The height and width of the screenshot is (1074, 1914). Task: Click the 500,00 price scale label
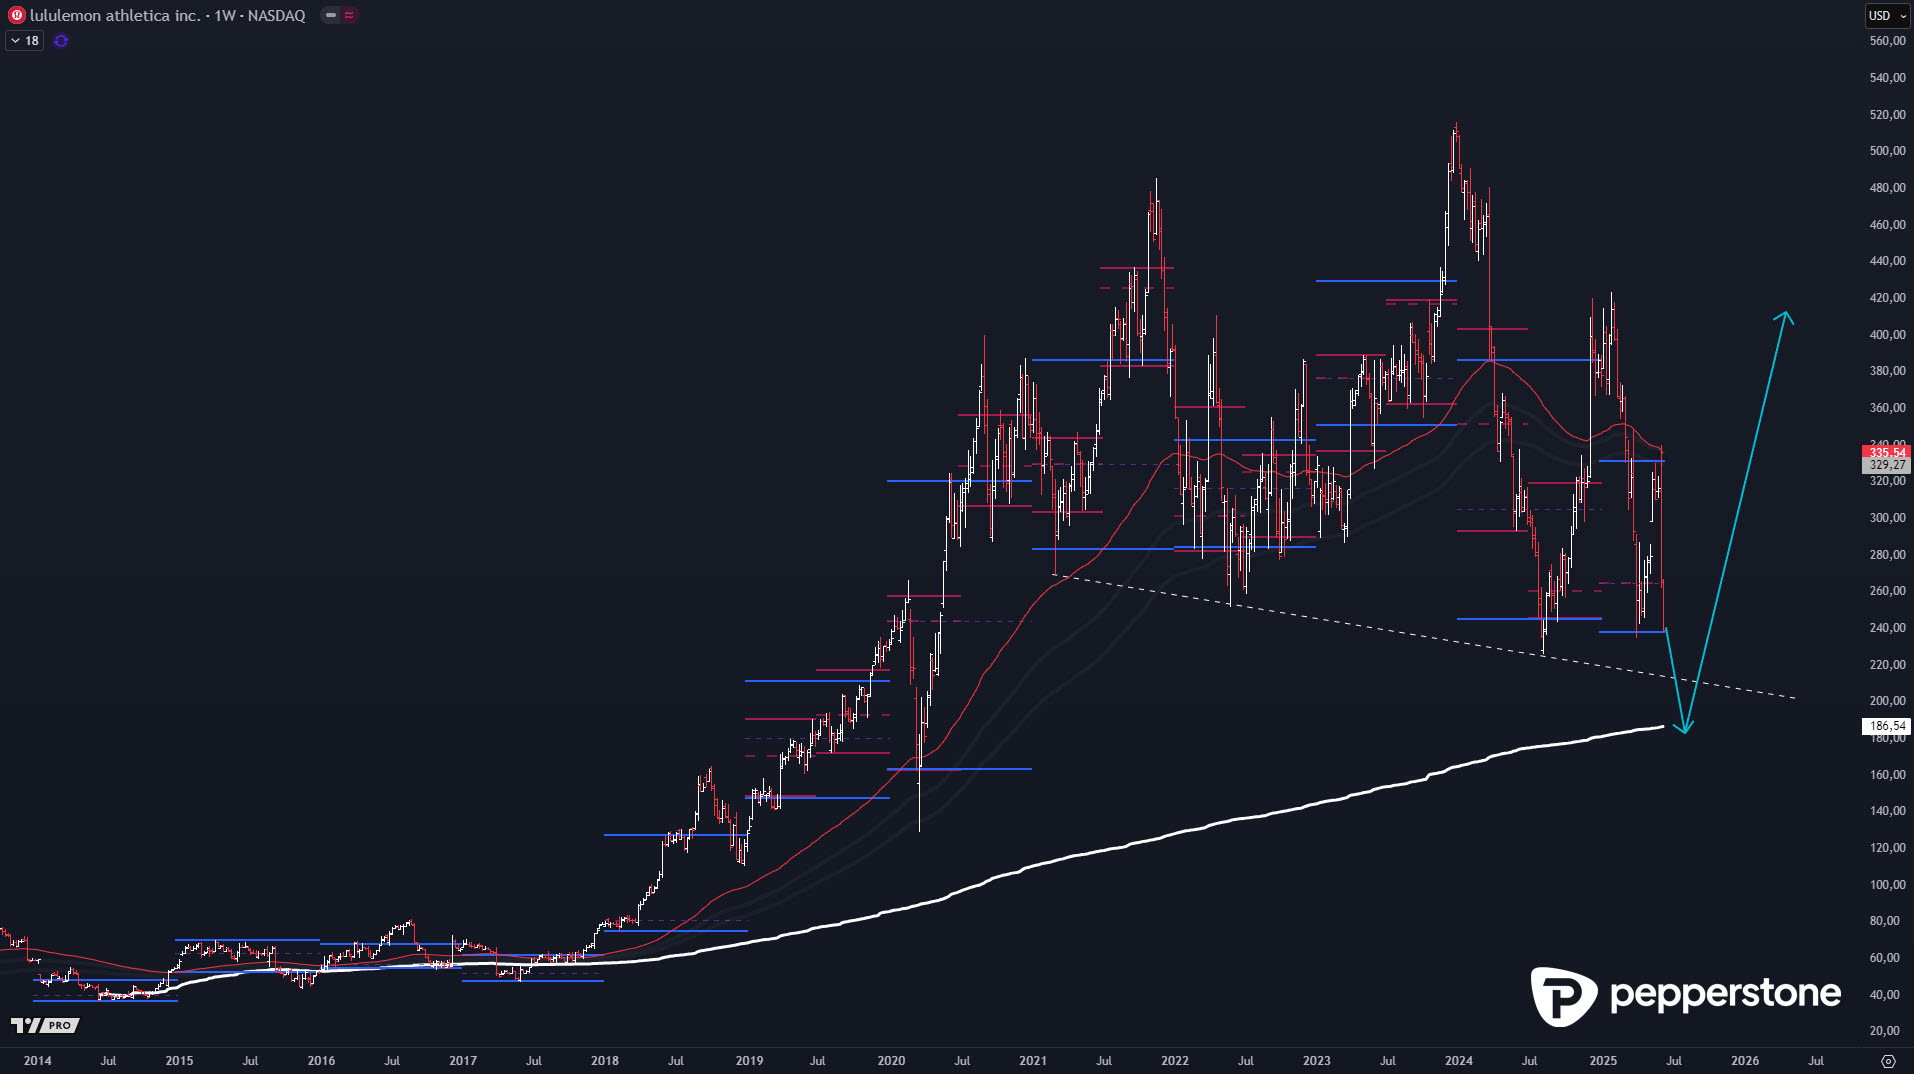coord(1887,151)
